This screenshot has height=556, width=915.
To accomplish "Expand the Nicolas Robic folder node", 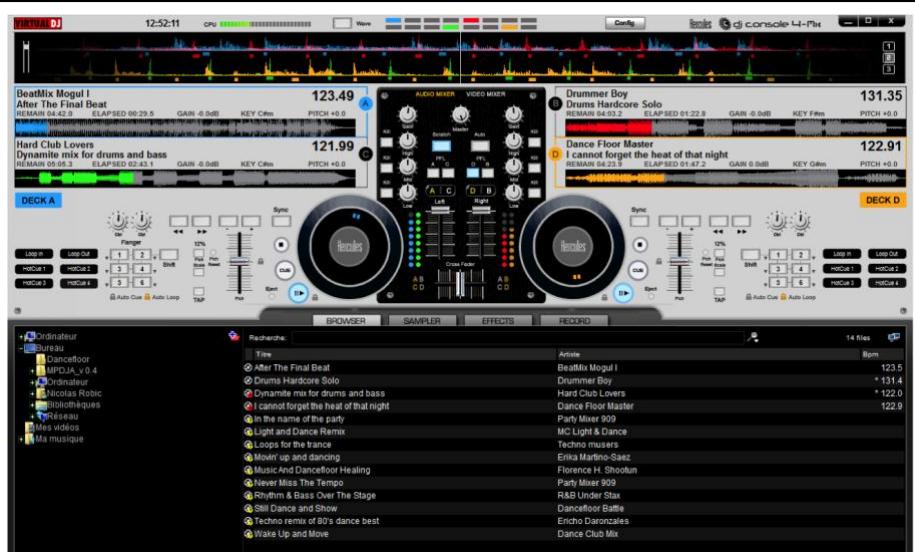I will coord(32,394).
